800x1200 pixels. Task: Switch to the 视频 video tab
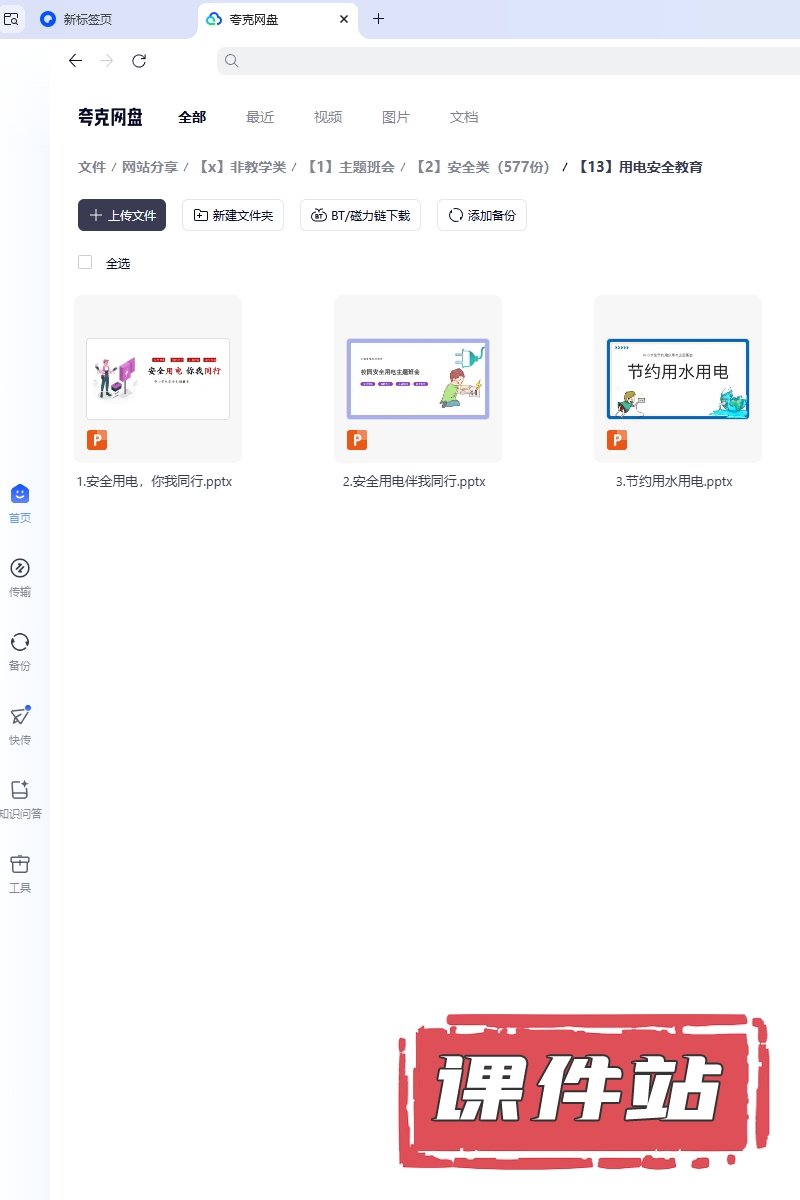[328, 117]
